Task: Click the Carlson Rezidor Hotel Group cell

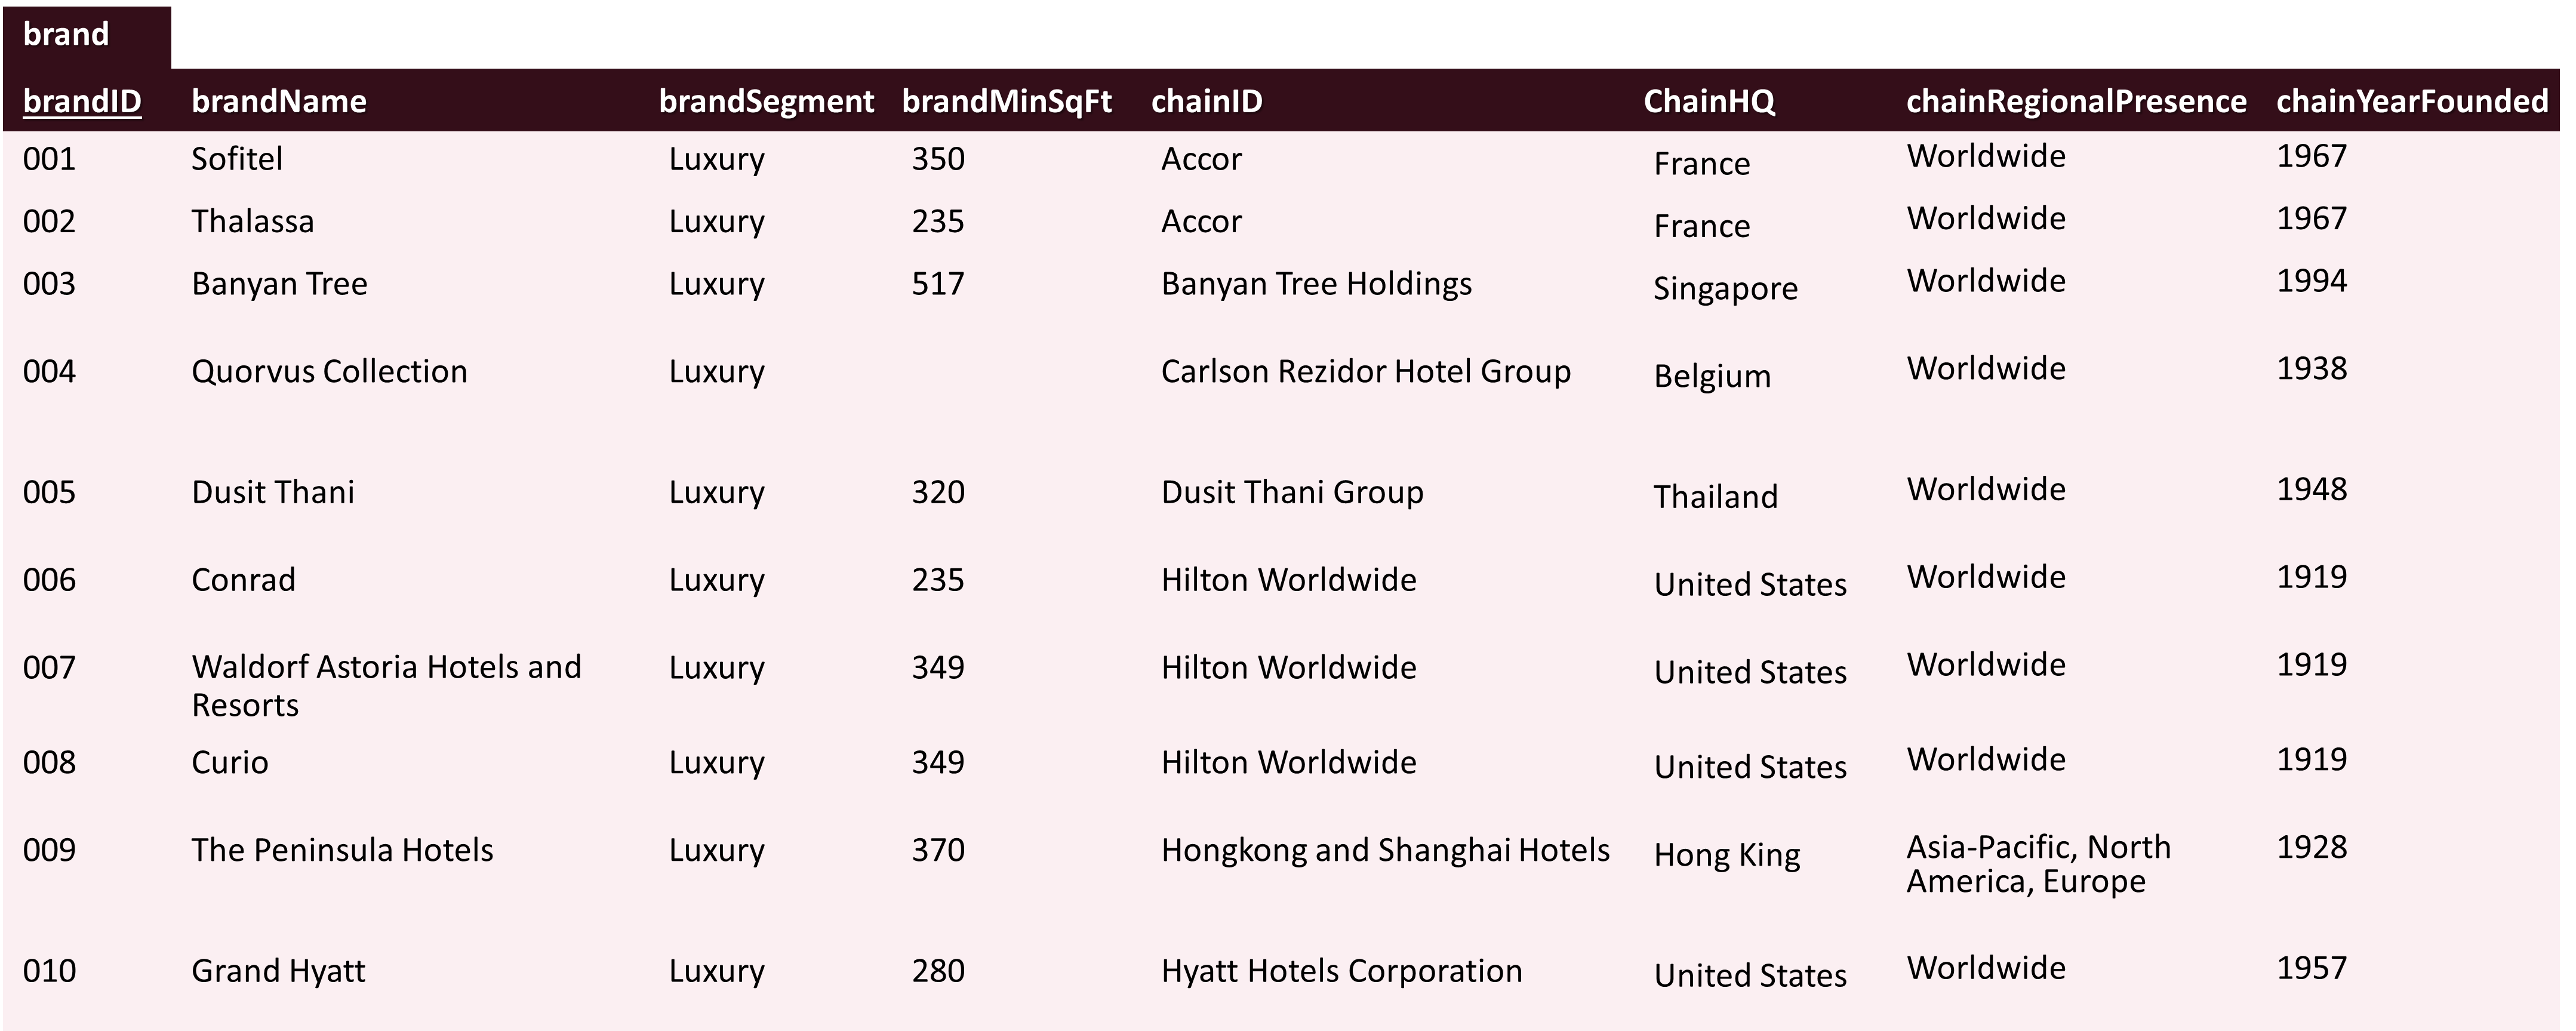Action: [1365, 372]
